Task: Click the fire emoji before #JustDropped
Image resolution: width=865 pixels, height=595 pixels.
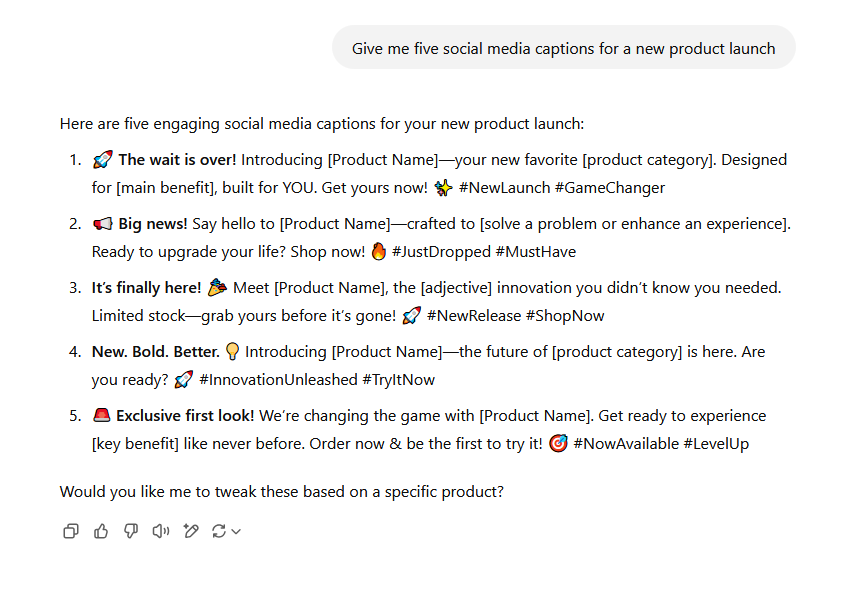Action: pos(378,252)
